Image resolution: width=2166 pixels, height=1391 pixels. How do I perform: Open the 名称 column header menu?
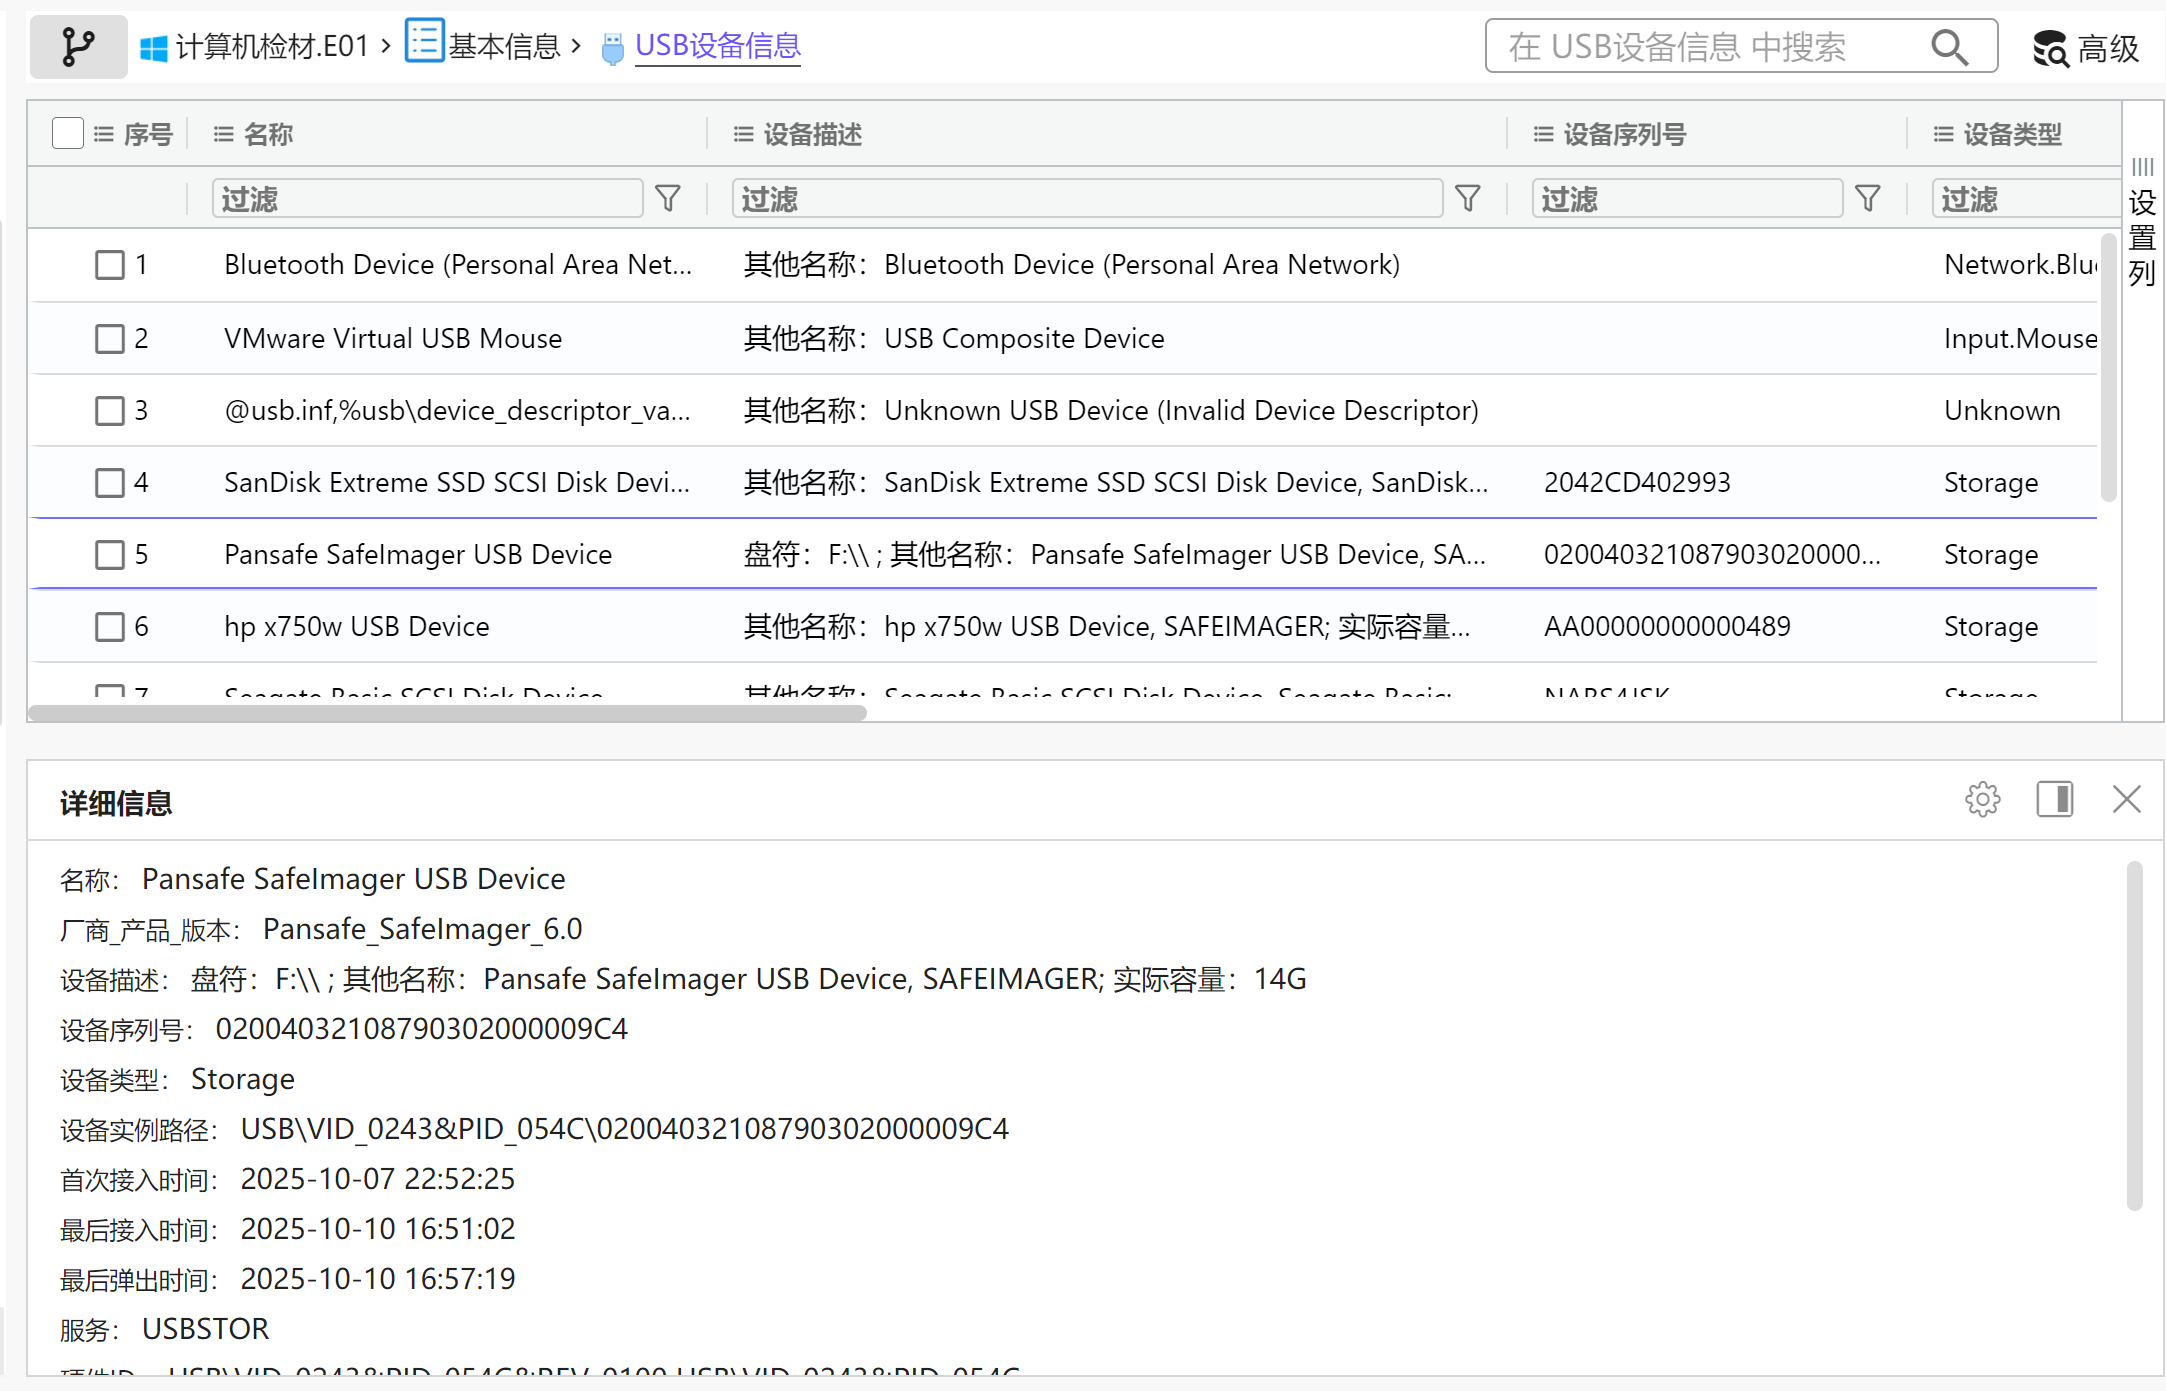tap(223, 134)
